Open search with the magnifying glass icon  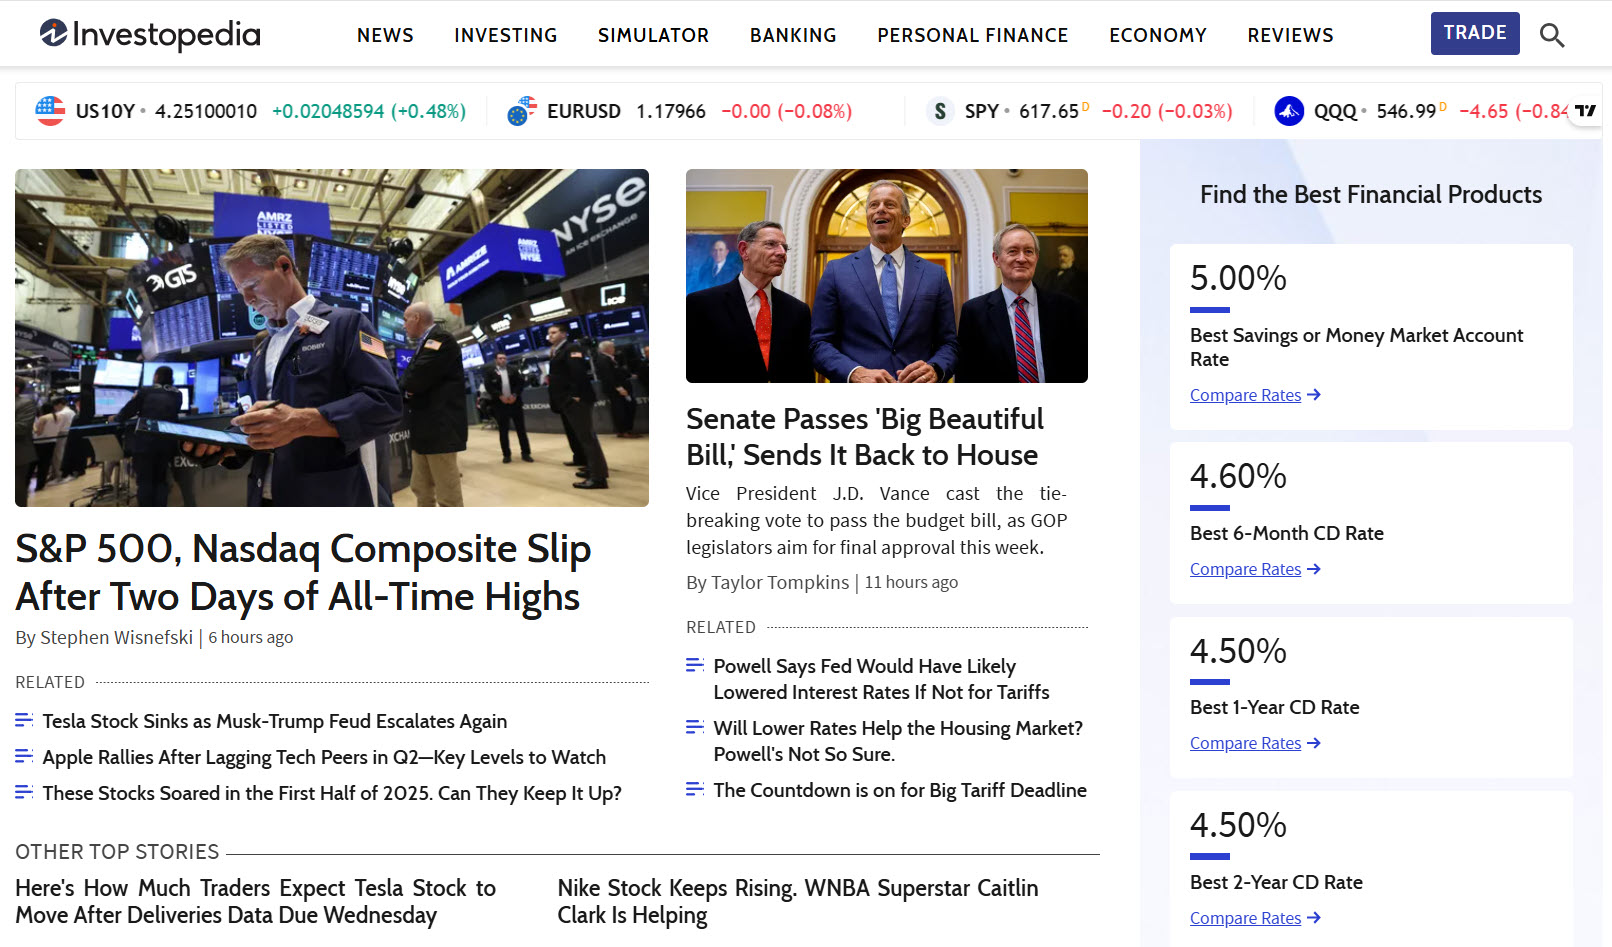[x=1552, y=34]
